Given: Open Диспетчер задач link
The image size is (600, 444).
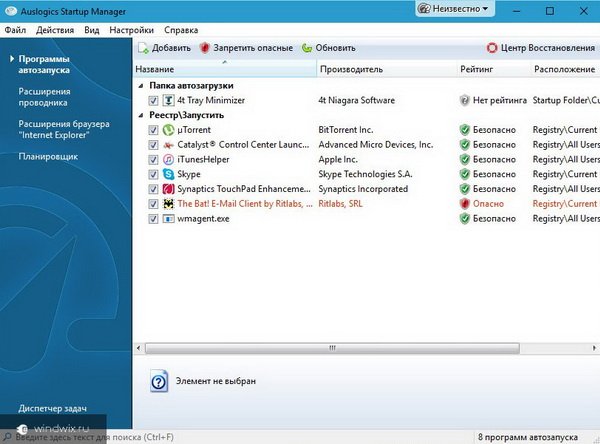Looking at the screenshot, I should [x=52, y=408].
